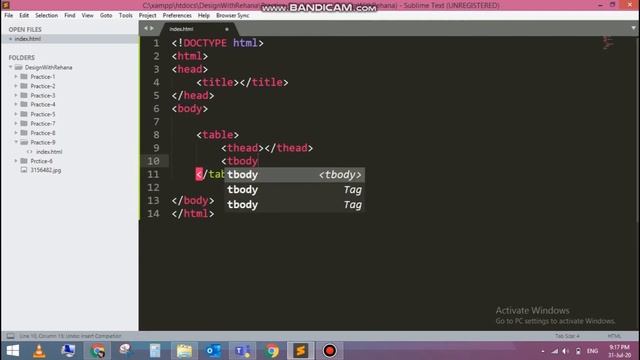The width and height of the screenshot is (640, 360).
Task: Open network status in system tray
Action: point(554,351)
